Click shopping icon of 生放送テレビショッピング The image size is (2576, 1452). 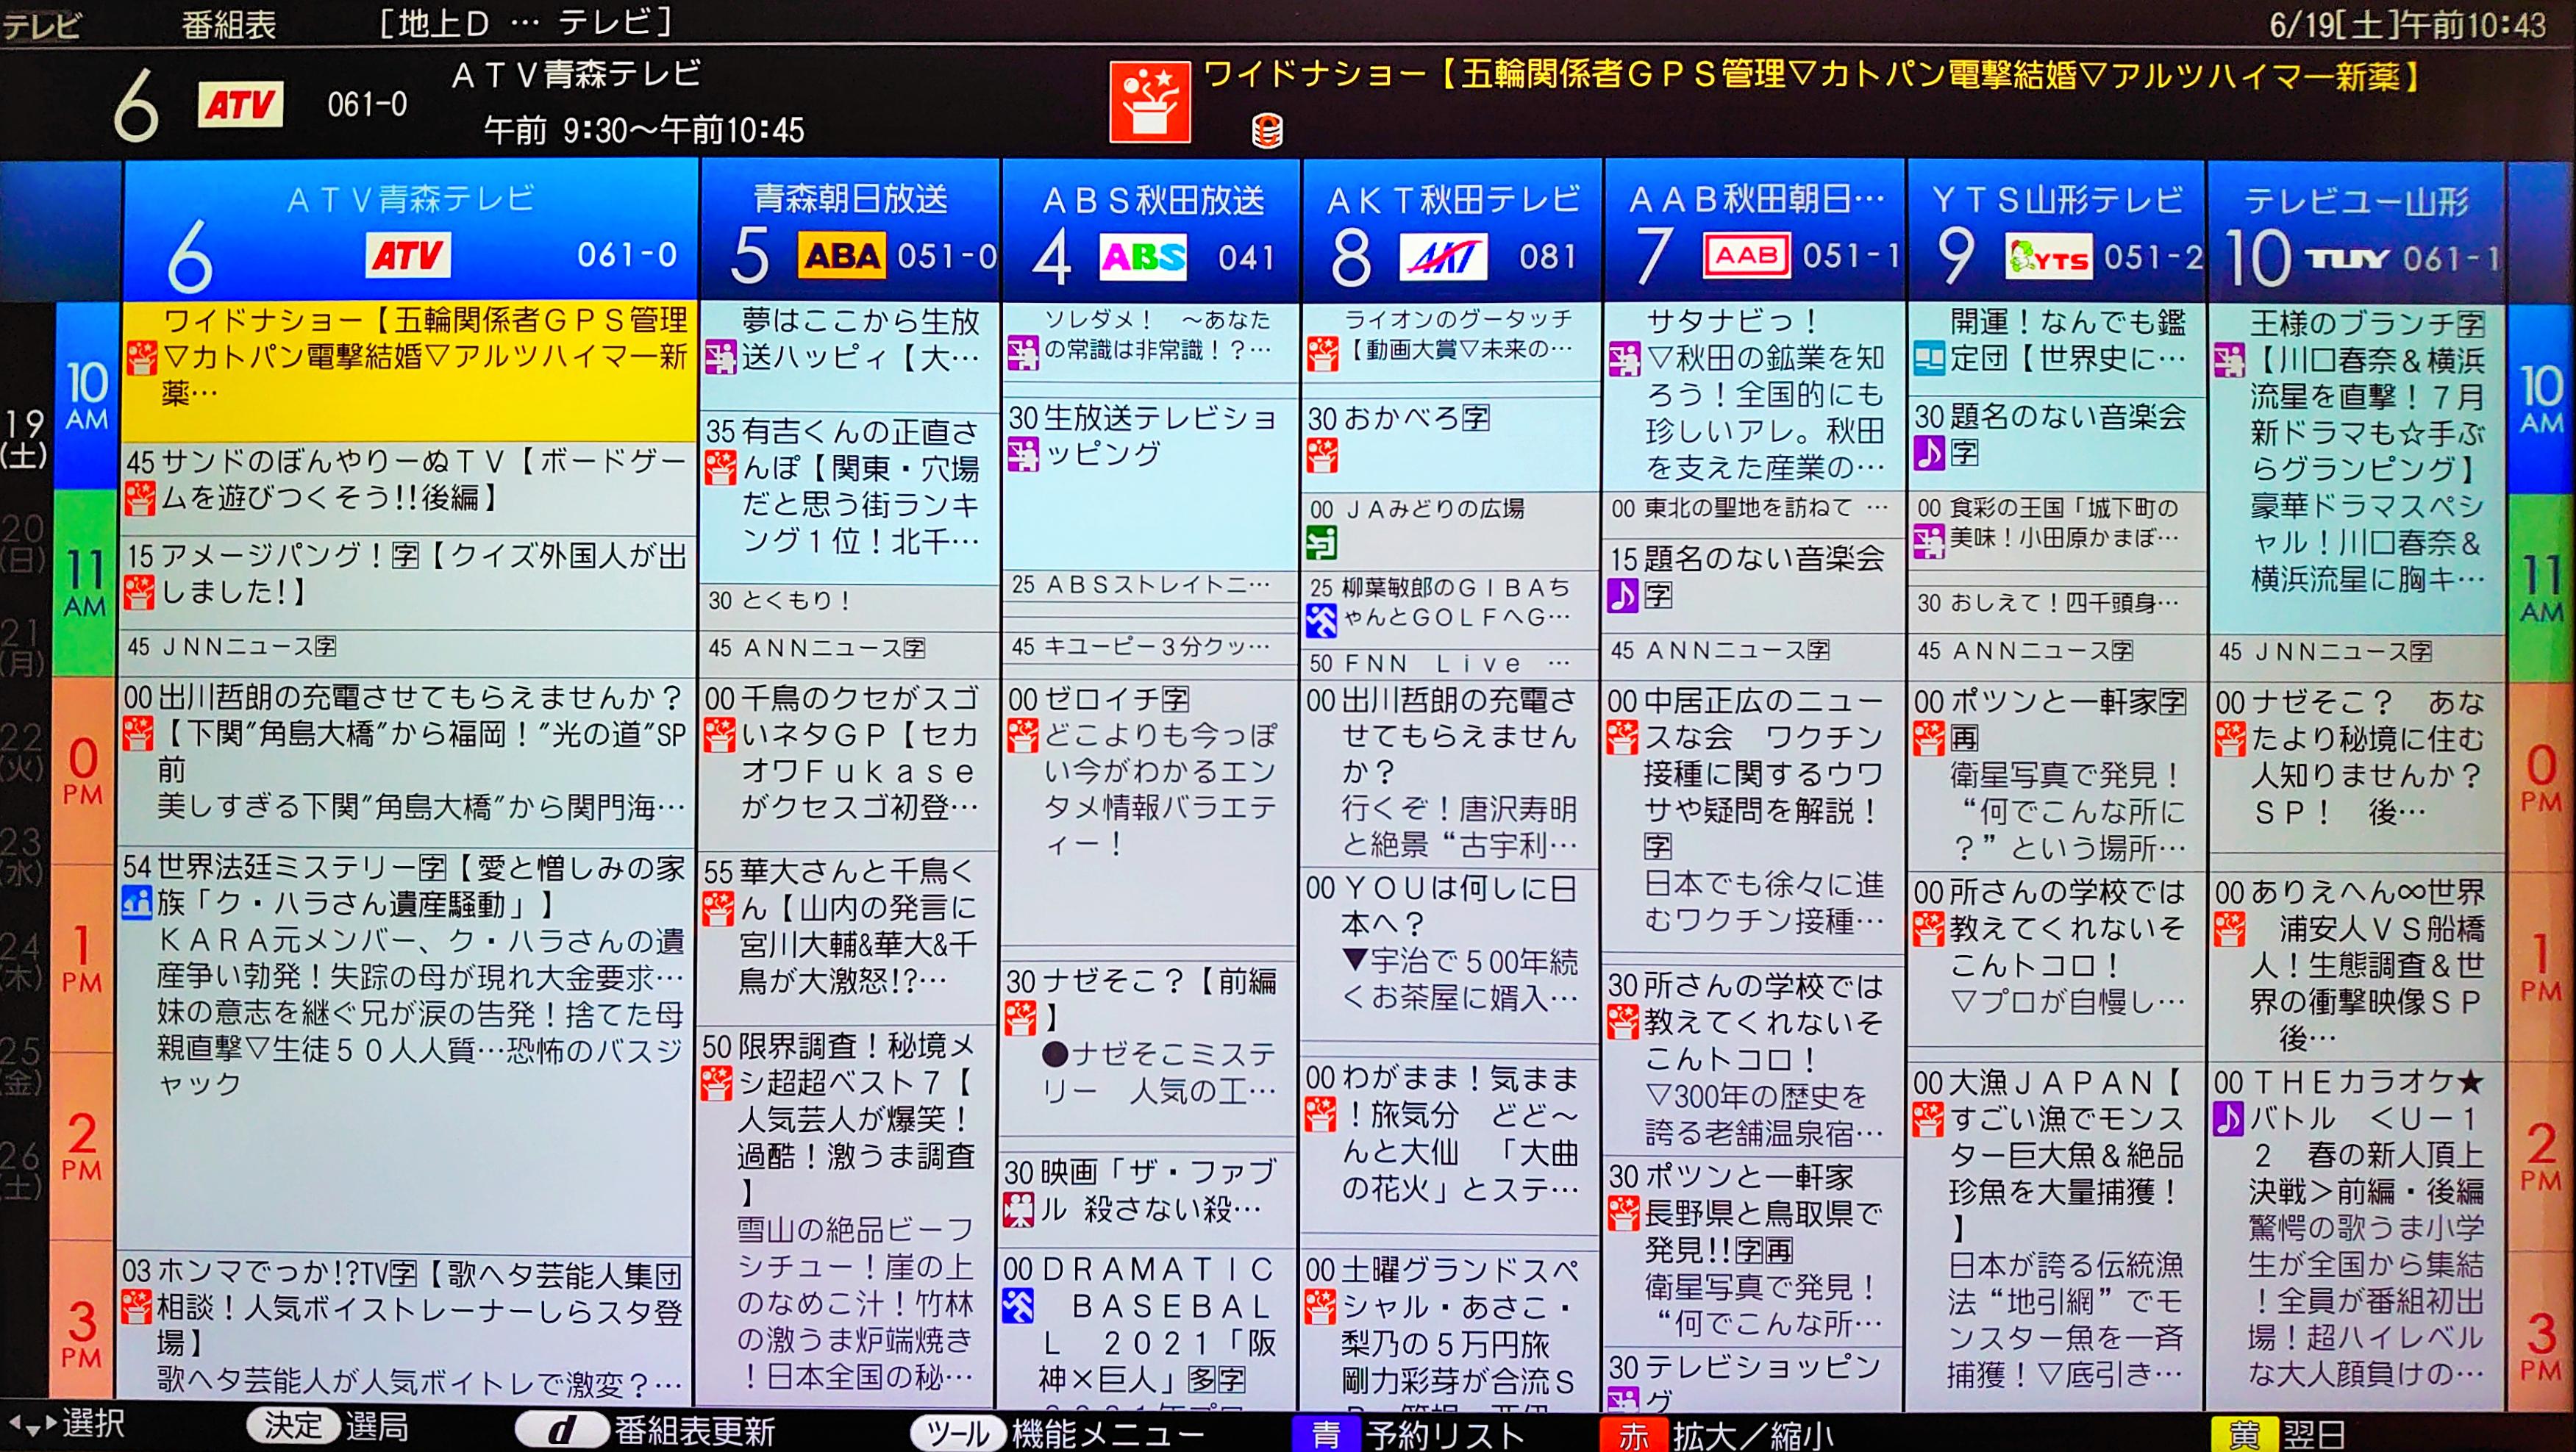[x=1023, y=455]
